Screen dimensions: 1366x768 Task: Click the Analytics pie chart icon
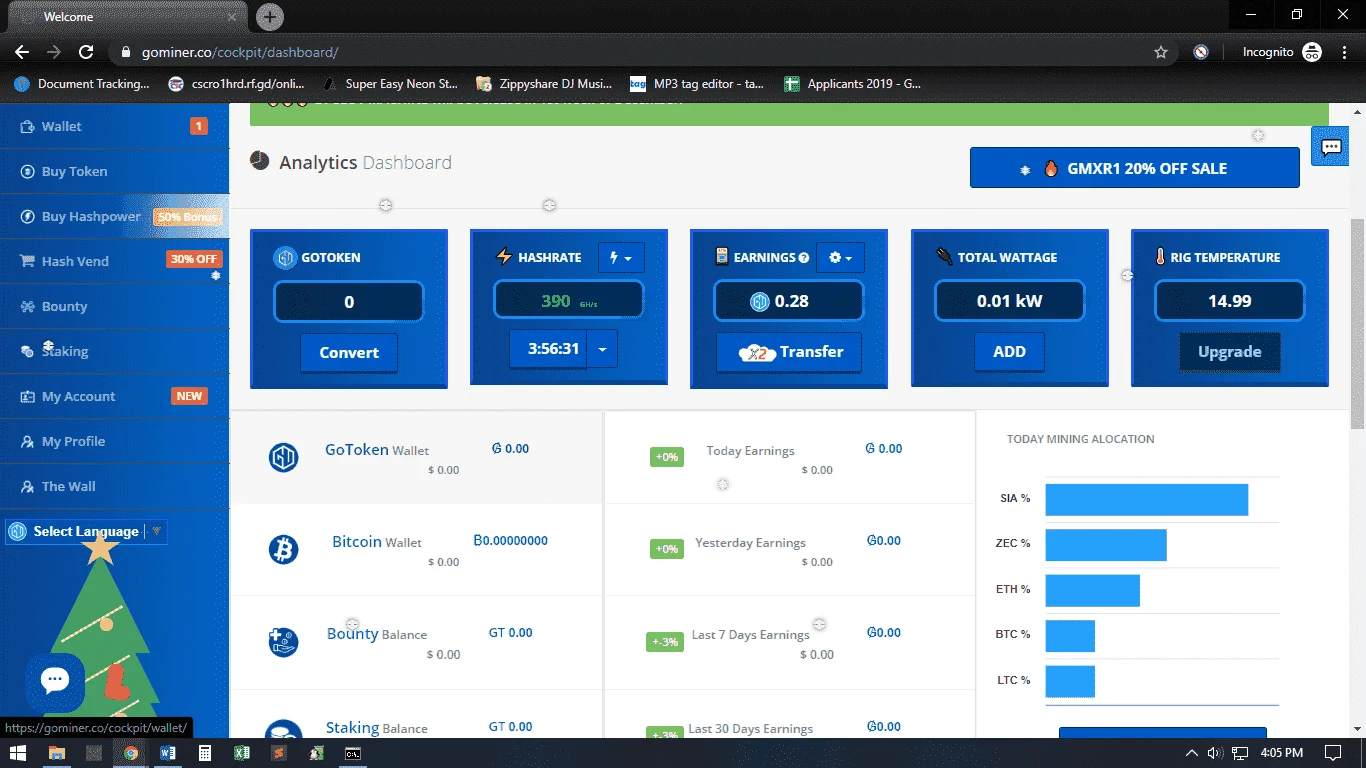(x=260, y=161)
